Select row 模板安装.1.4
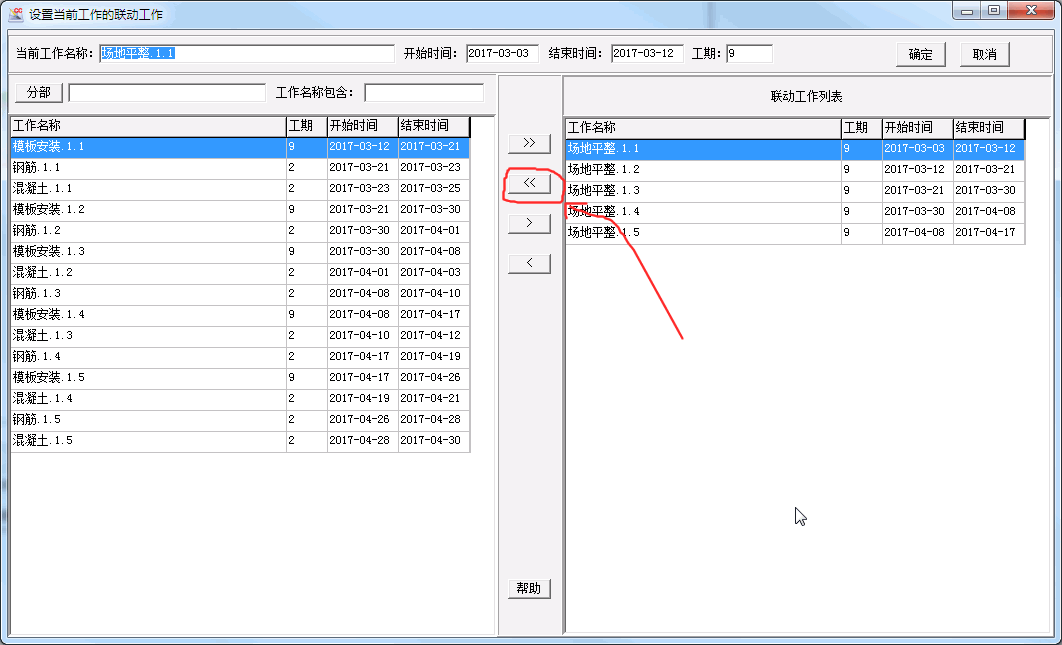The width and height of the screenshot is (1062, 645). pos(240,315)
